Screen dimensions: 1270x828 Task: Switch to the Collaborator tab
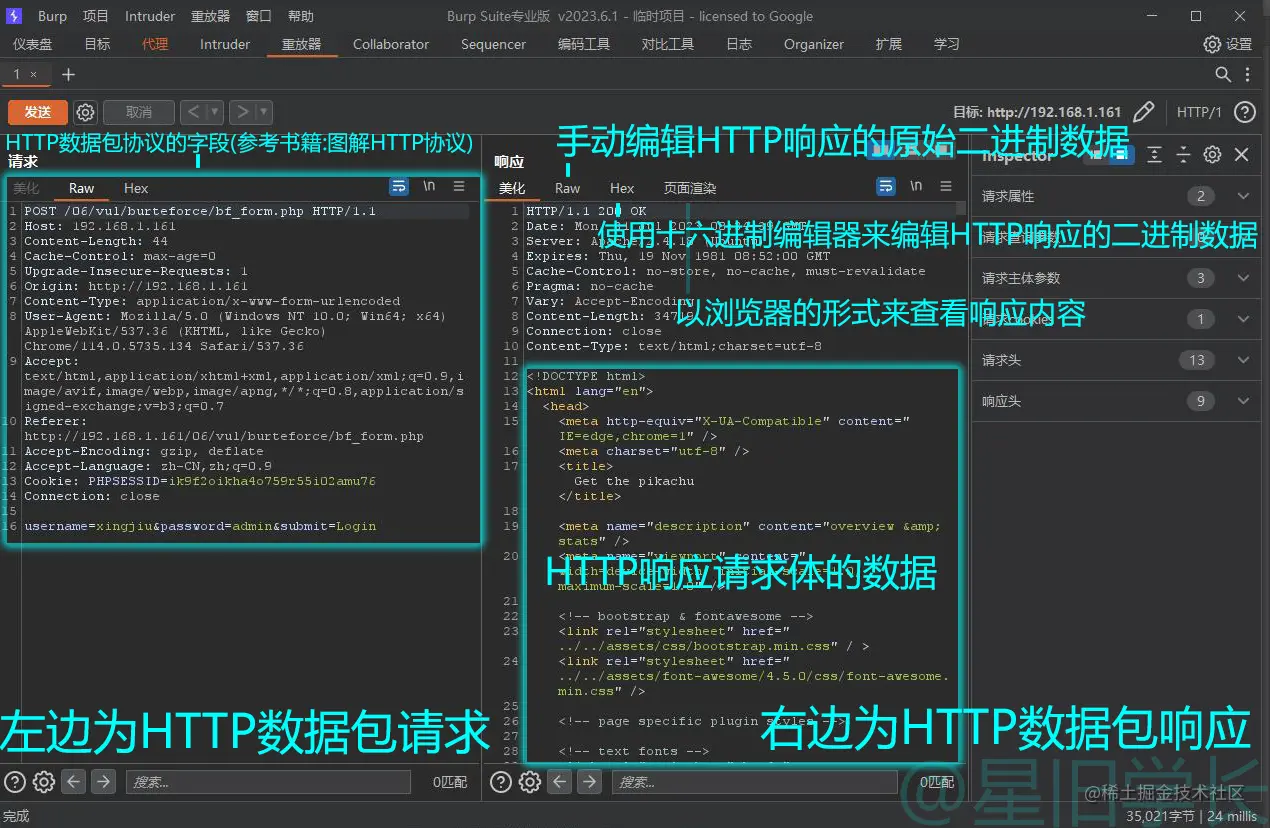(391, 44)
